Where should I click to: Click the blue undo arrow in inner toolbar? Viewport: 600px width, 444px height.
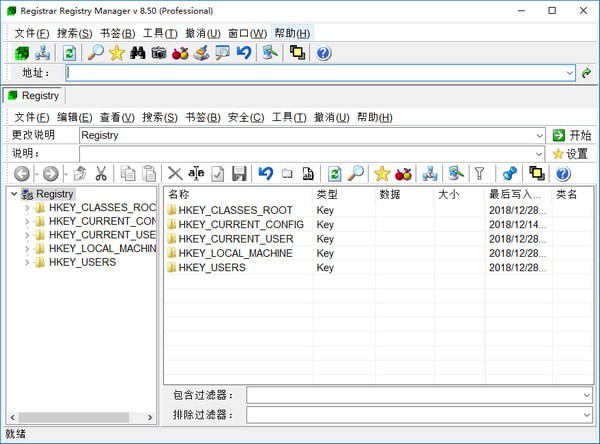pyautogui.click(x=266, y=174)
